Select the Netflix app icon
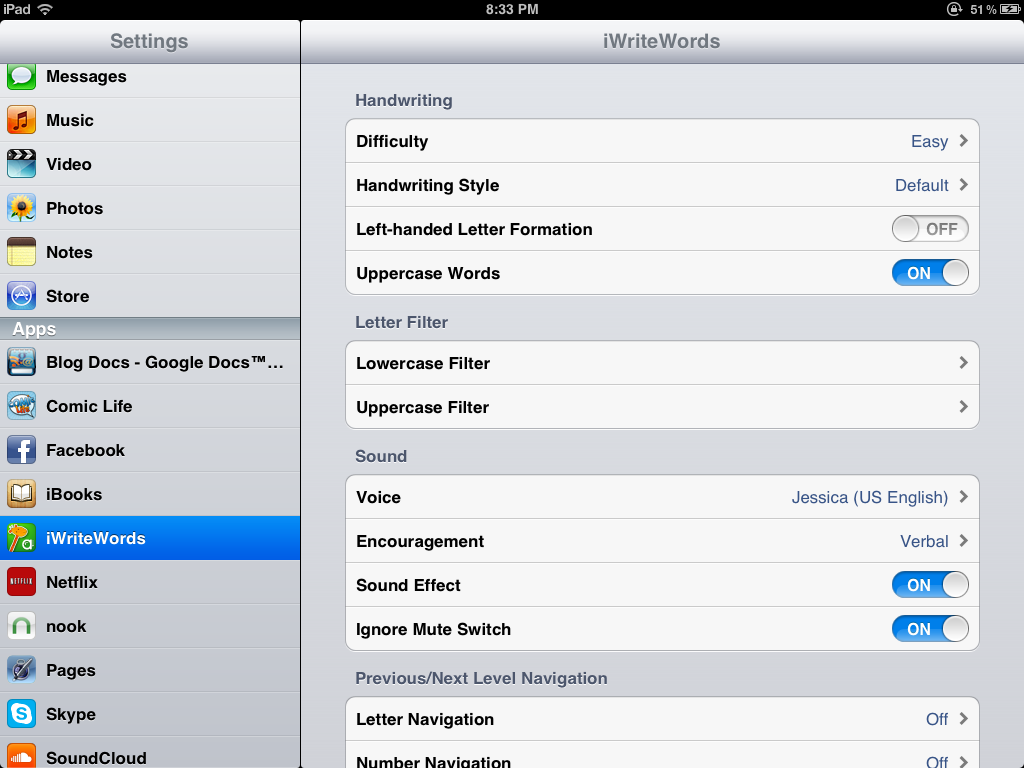This screenshot has width=1024, height=768. point(21,582)
